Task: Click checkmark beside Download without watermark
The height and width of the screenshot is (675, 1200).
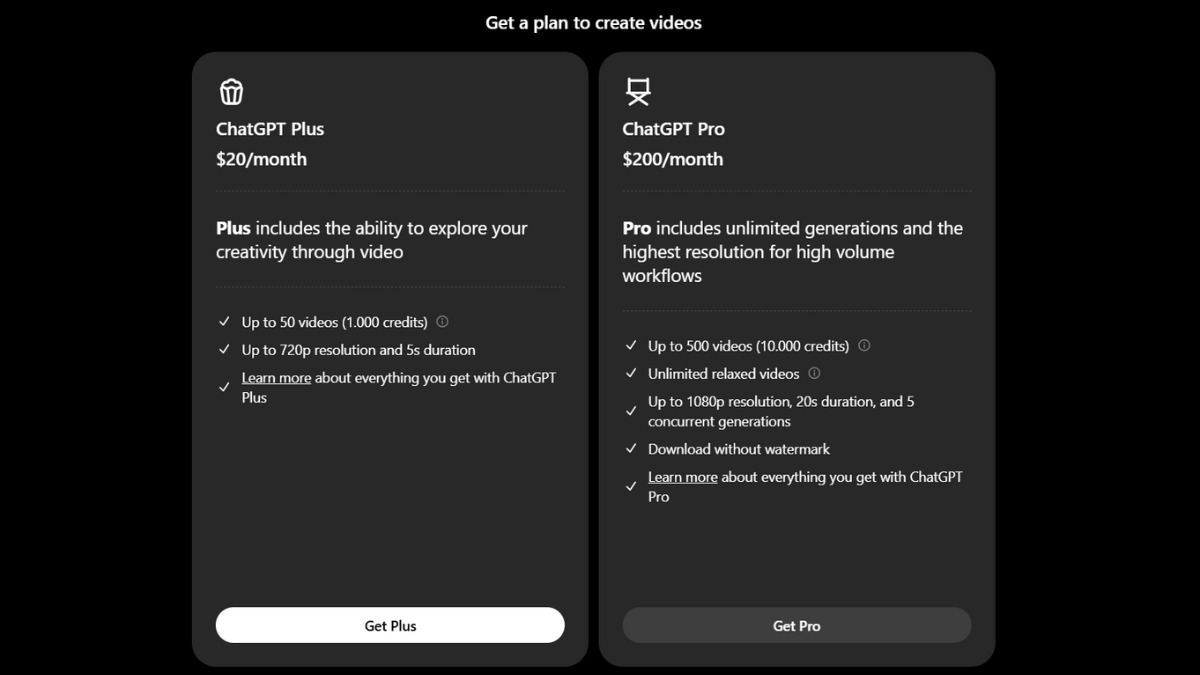Action: pyautogui.click(x=631, y=449)
